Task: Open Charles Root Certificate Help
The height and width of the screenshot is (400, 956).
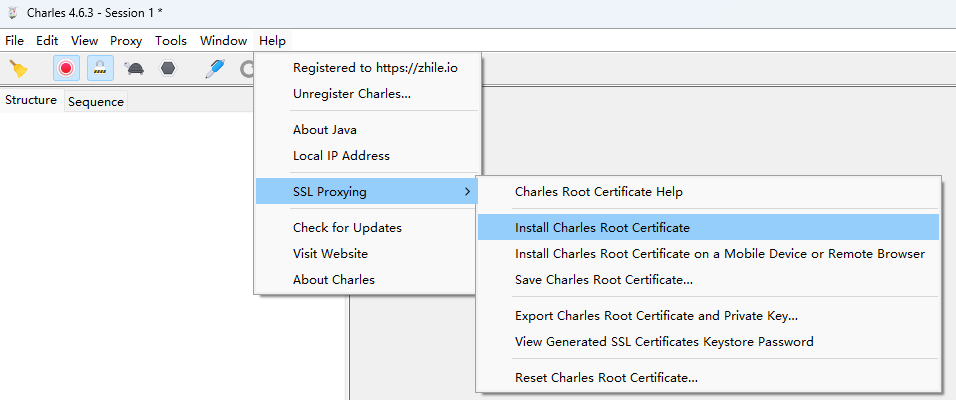Action: 708,191
